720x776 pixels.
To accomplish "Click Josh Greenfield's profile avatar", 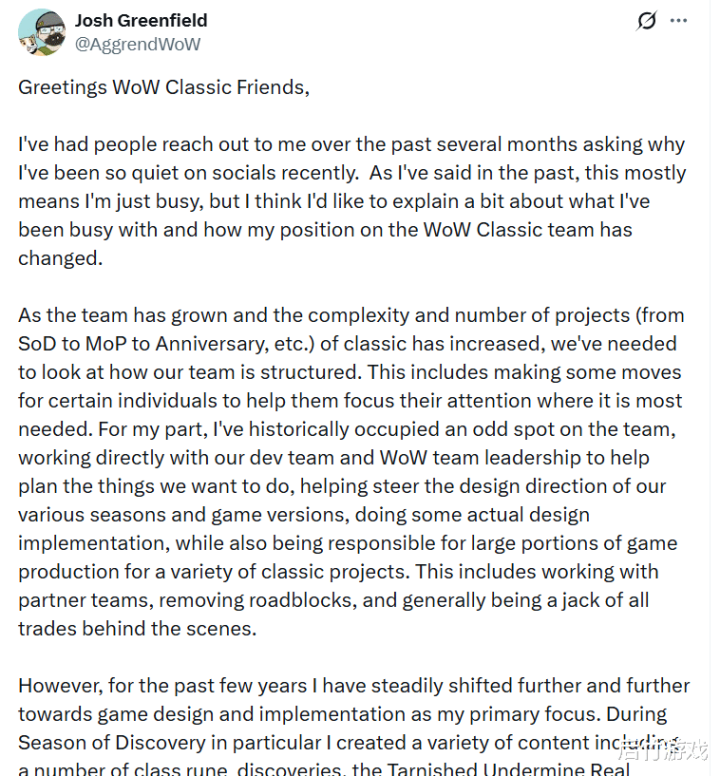I will (x=42, y=32).
